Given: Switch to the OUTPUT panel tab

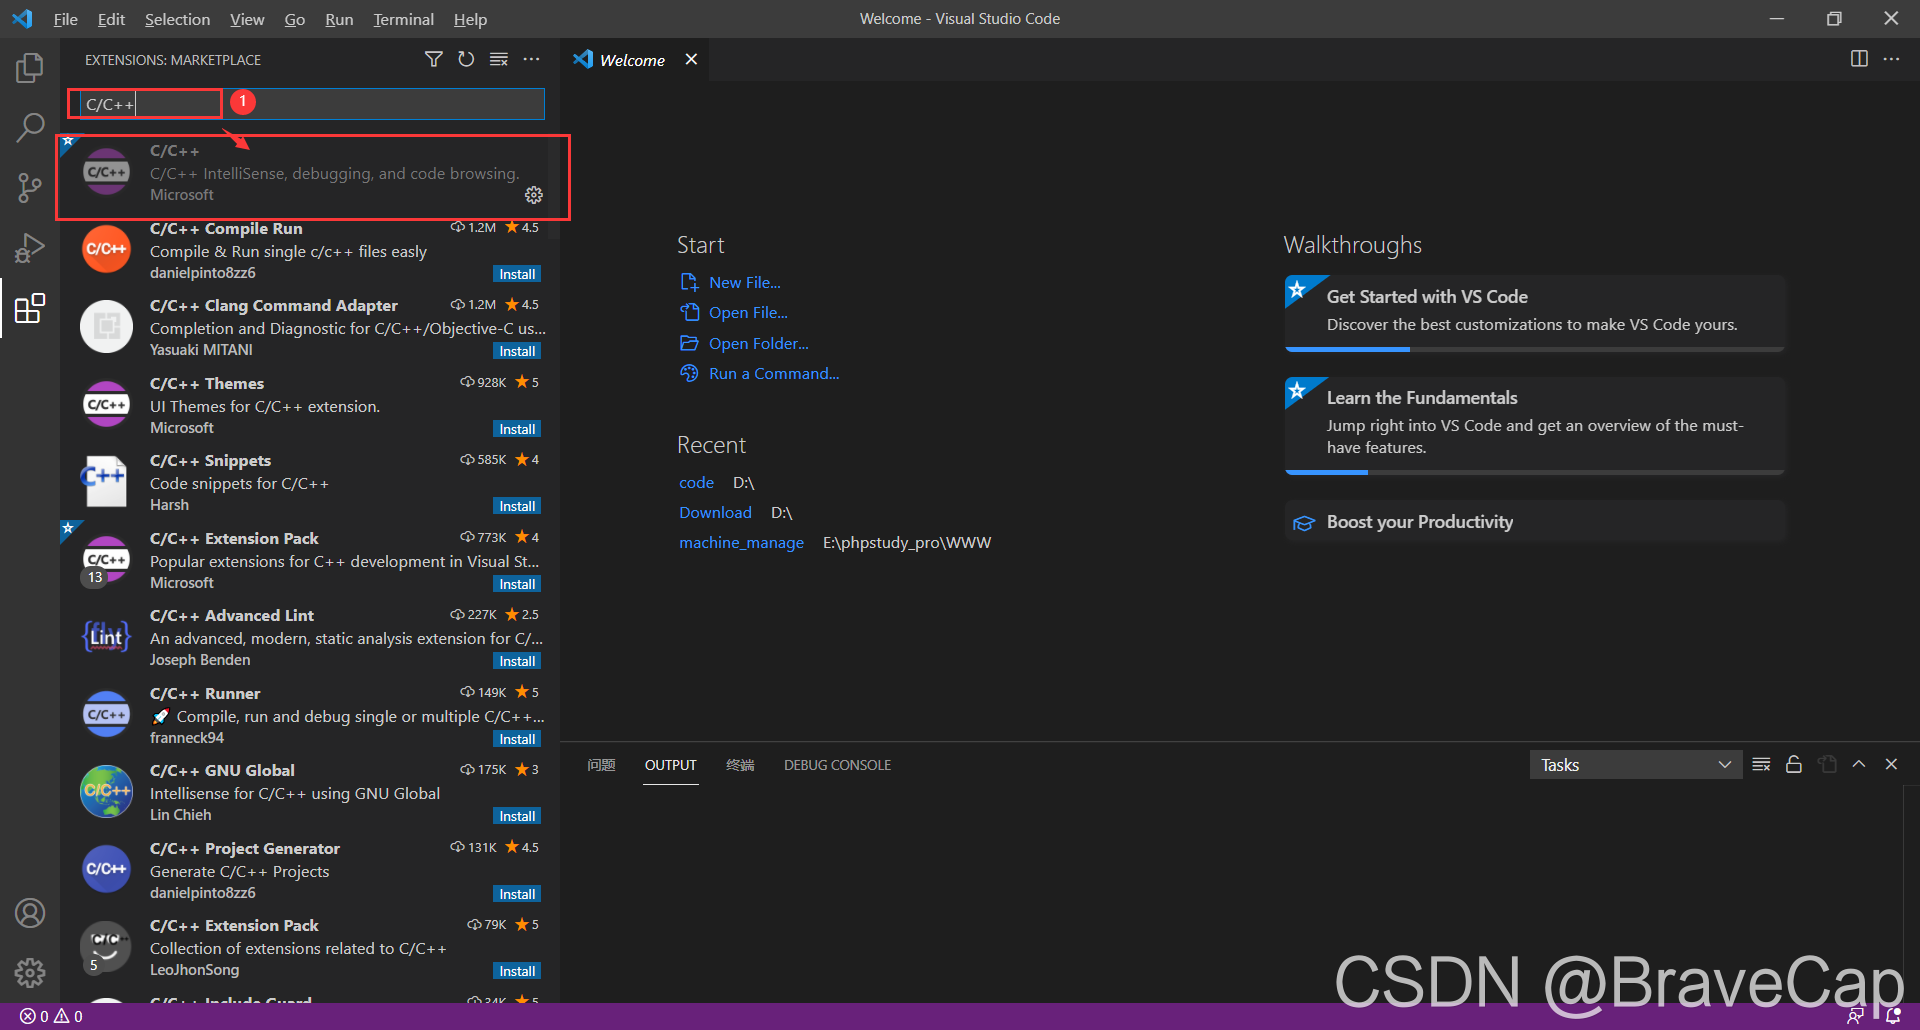Looking at the screenshot, I should tap(670, 765).
